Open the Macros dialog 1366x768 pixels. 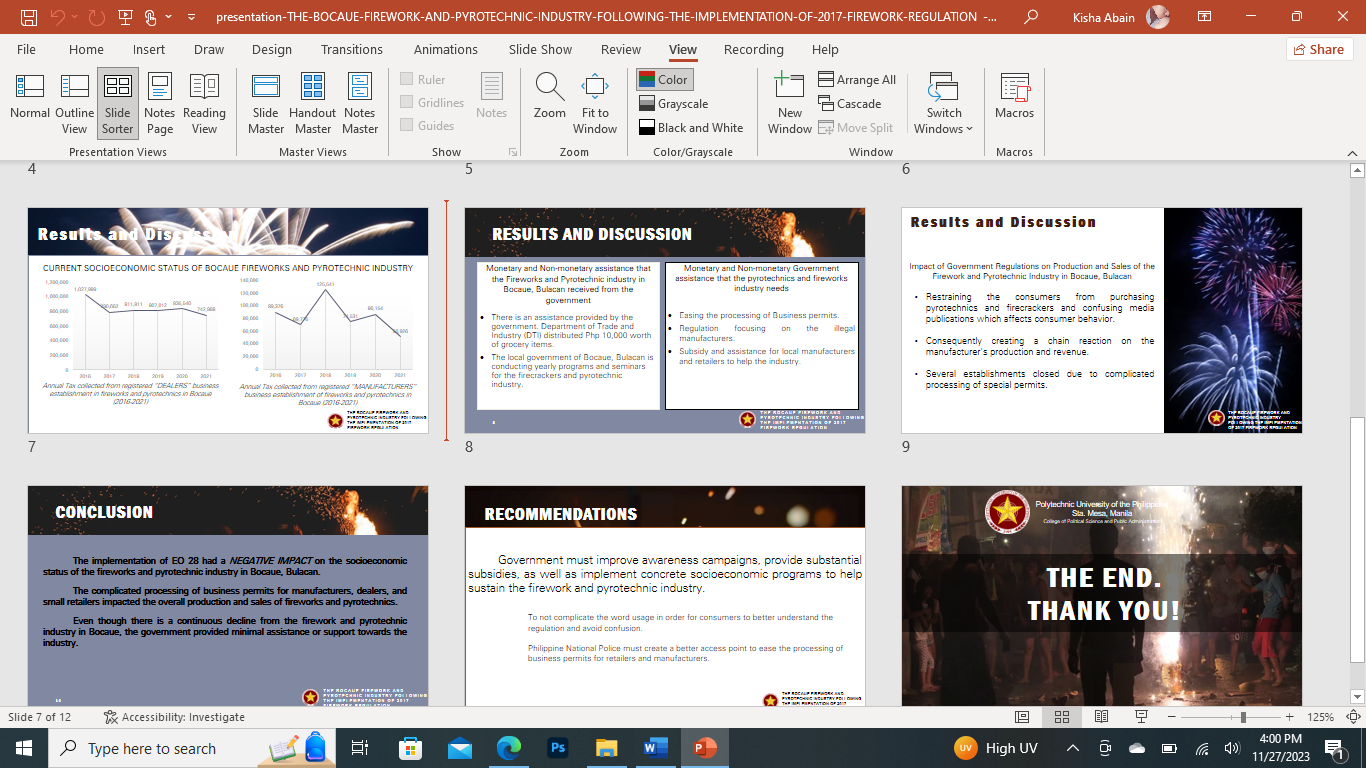[1014, 96]
